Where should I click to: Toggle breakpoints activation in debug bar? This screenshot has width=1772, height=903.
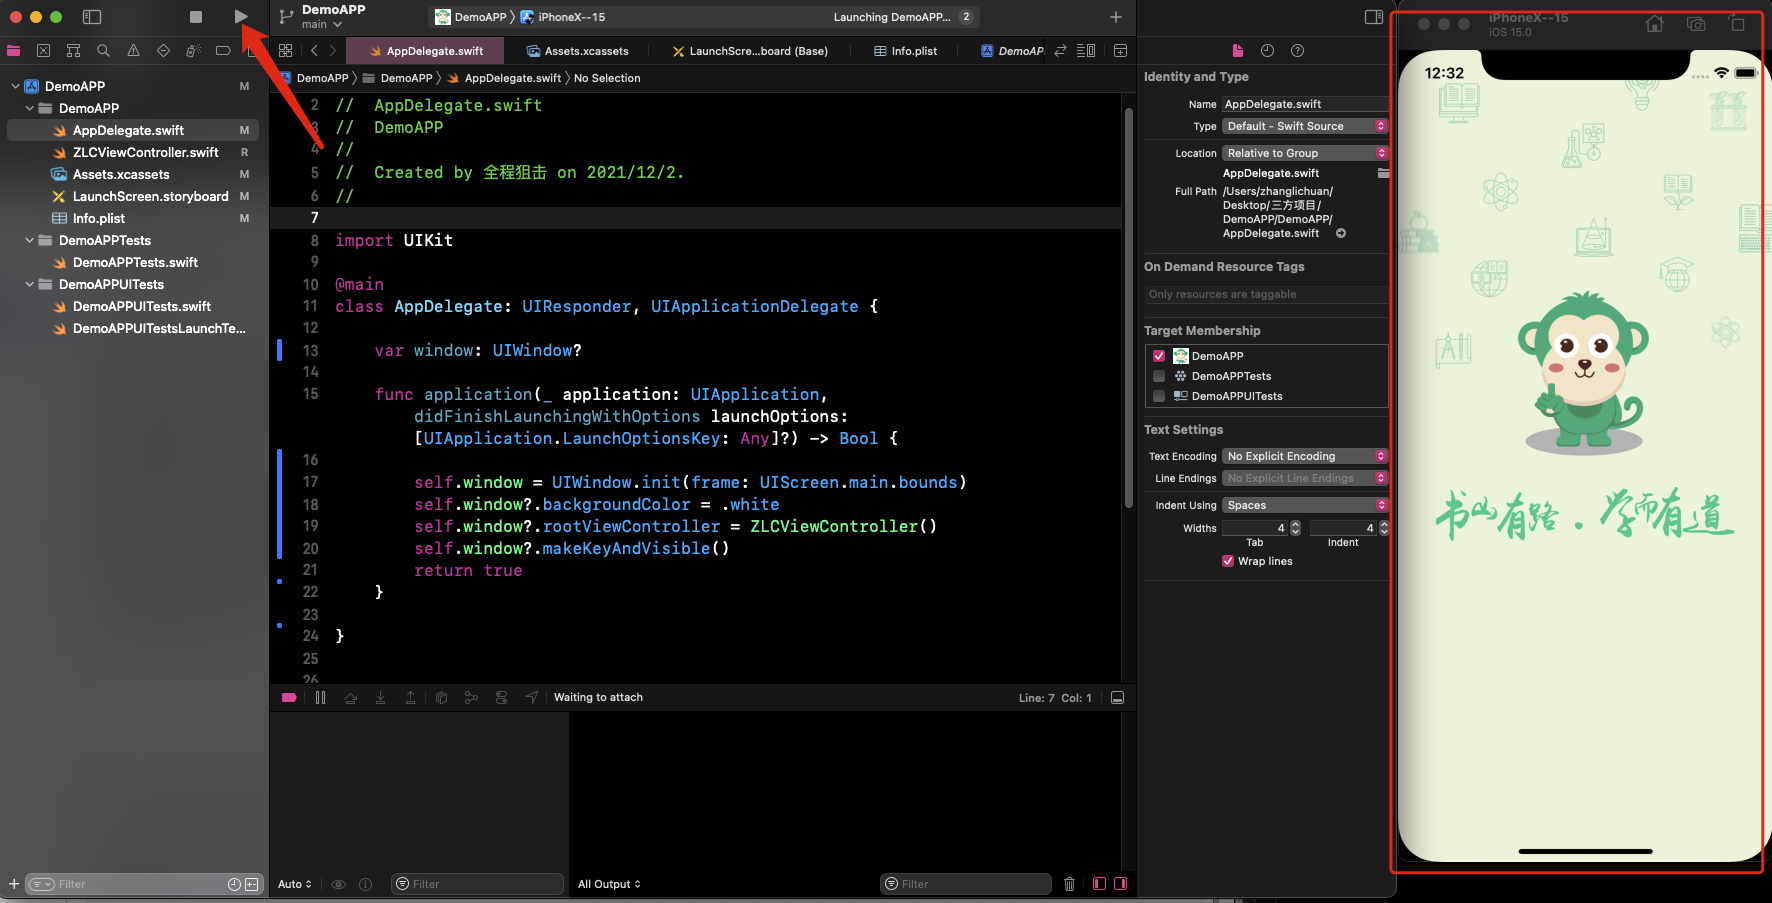(289, 698)
